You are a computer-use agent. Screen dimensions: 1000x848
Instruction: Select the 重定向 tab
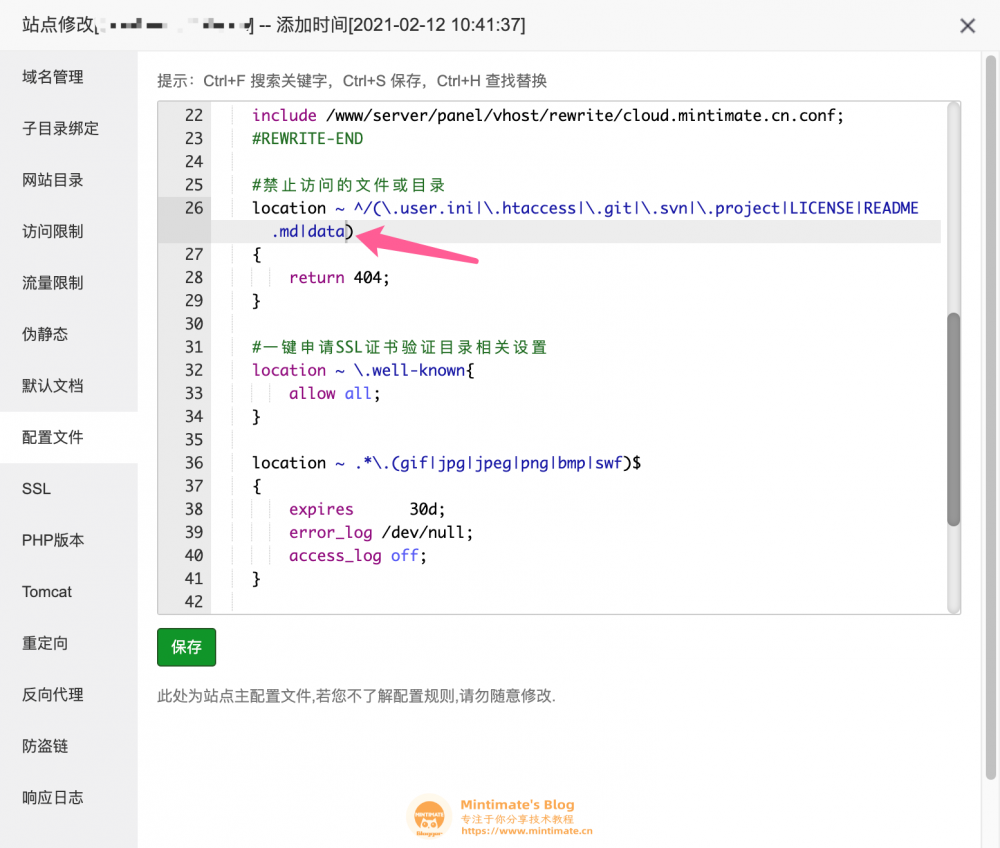click(45, 643)
